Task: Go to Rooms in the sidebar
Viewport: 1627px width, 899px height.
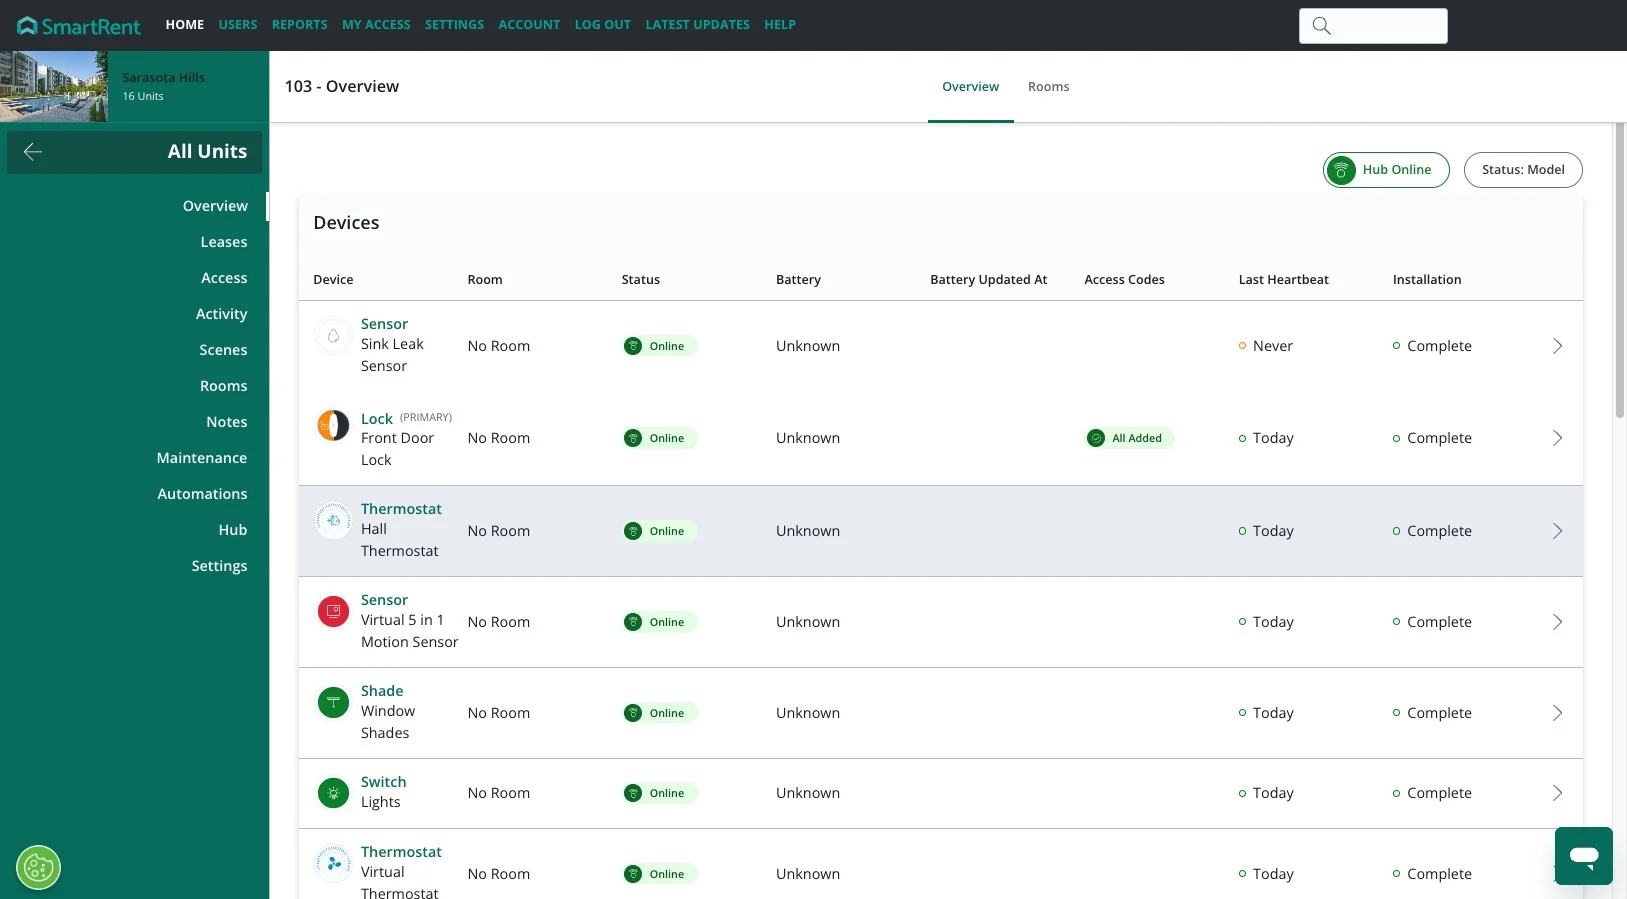Action: [x=224, y=386]
